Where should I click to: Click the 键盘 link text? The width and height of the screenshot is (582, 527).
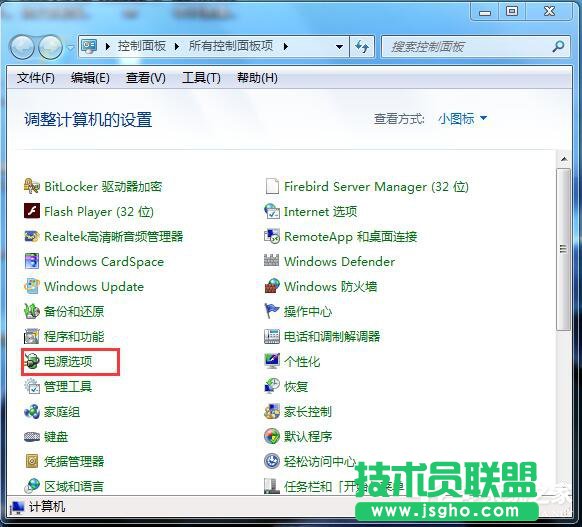coord(56,436)
